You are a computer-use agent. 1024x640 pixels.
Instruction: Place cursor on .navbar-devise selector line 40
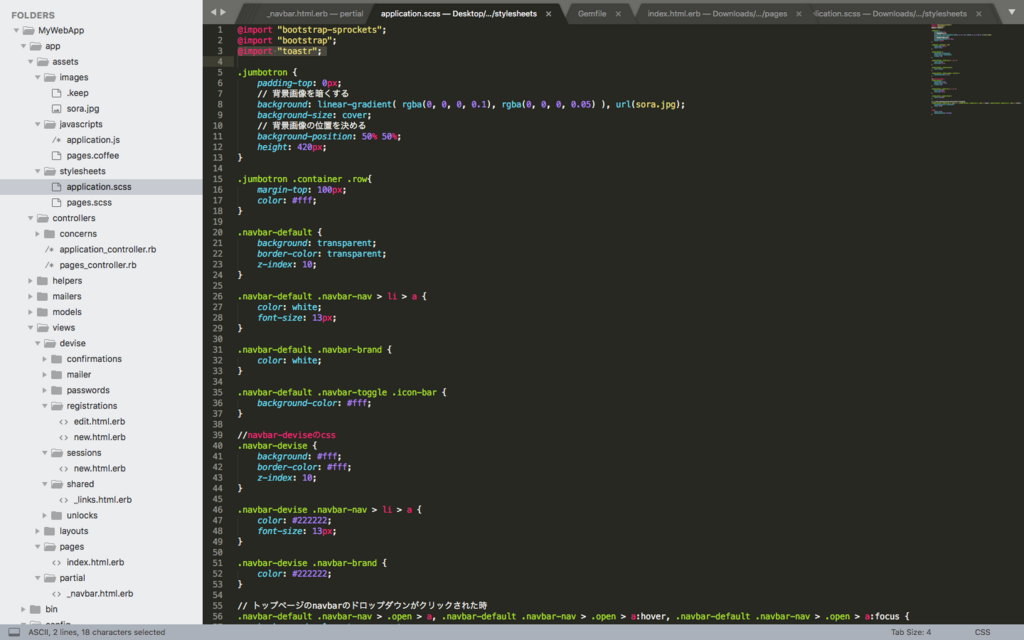pos(277,446)
